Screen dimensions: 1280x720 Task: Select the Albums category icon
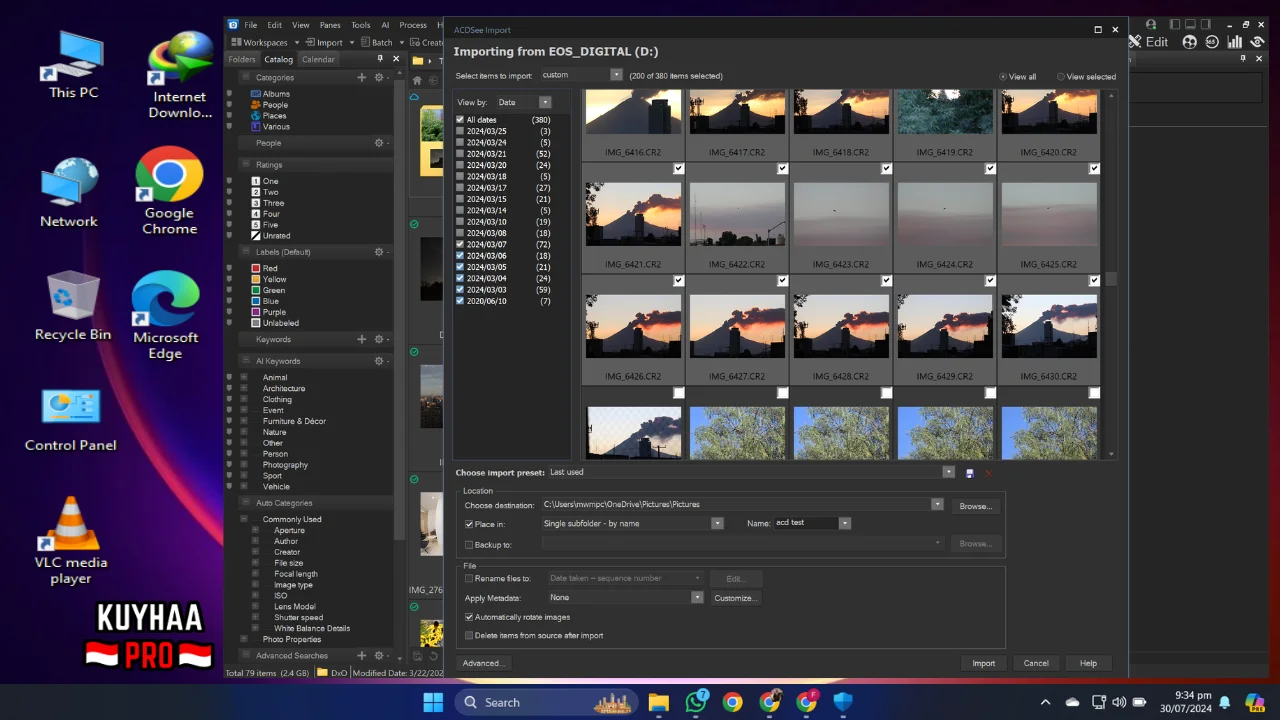256,94
